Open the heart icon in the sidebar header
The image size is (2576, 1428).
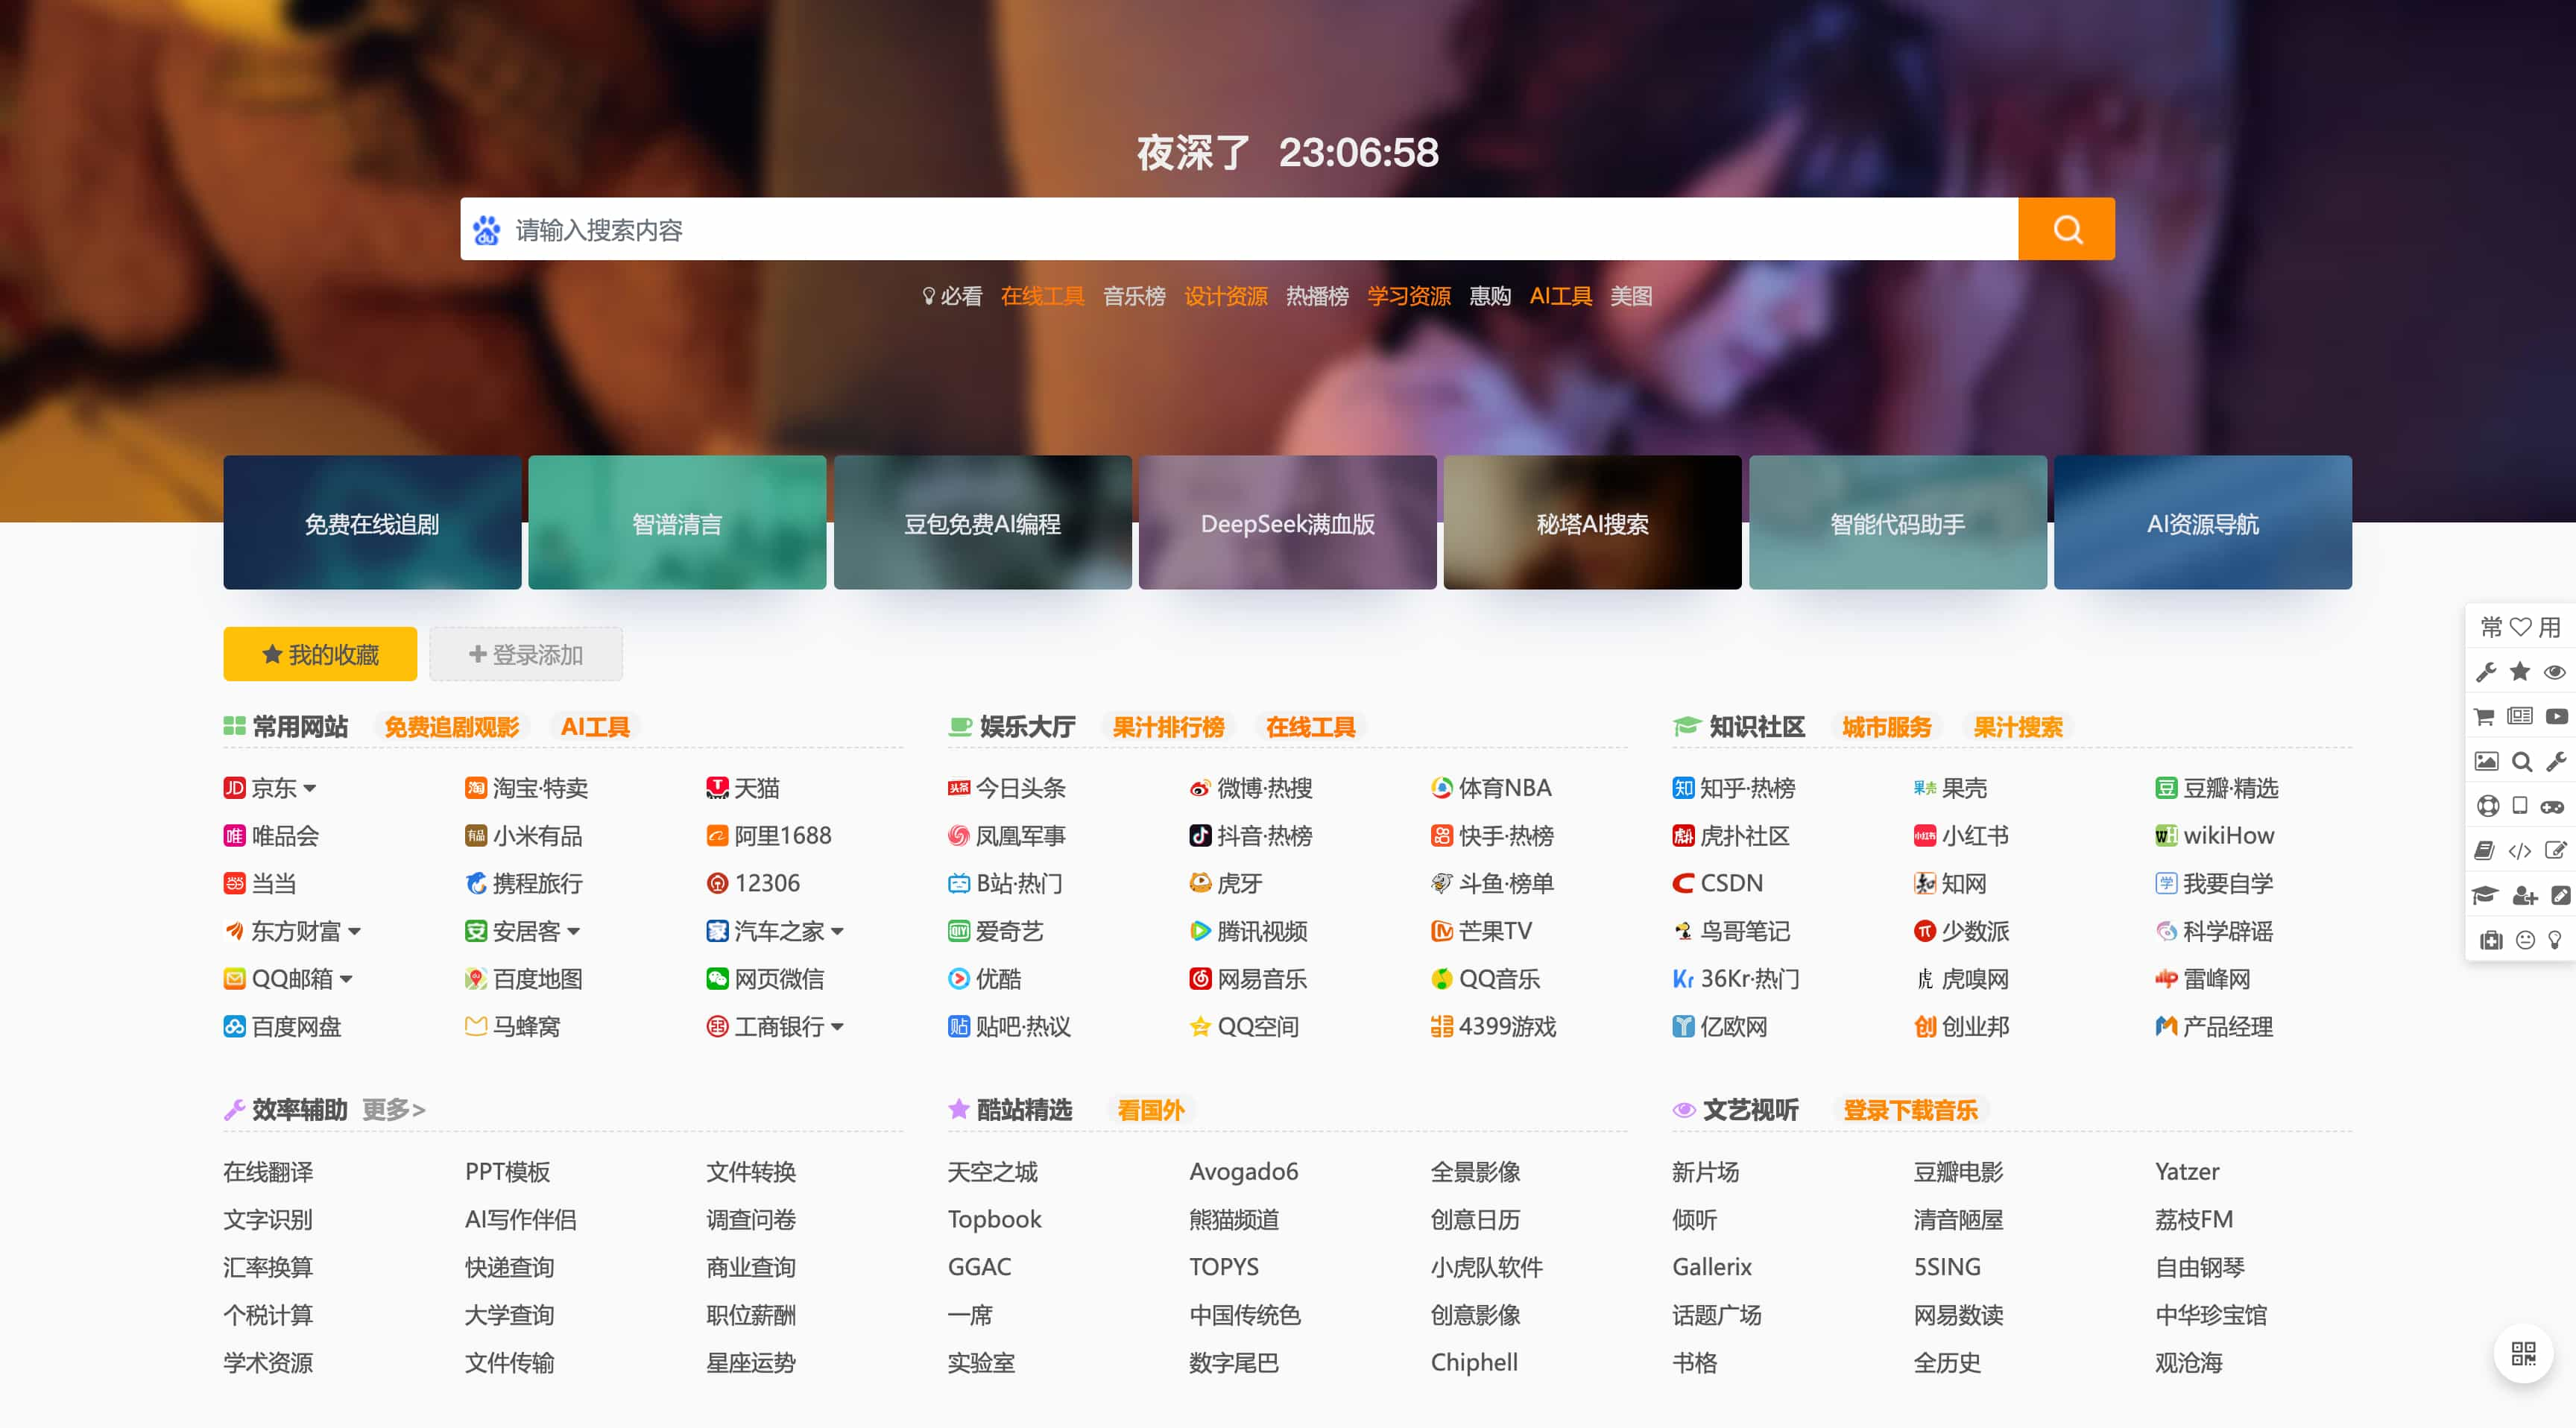coord(2520,627)
